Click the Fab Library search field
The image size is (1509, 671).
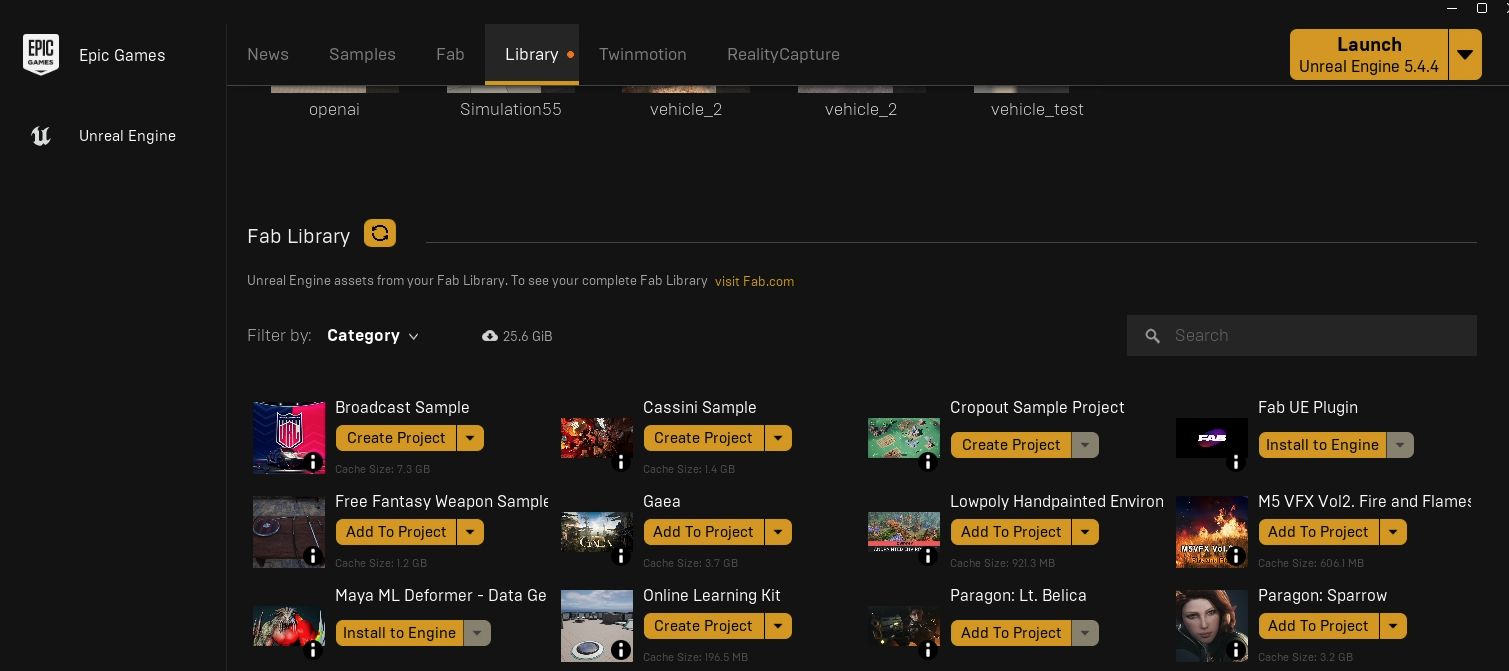point(1302,336)
